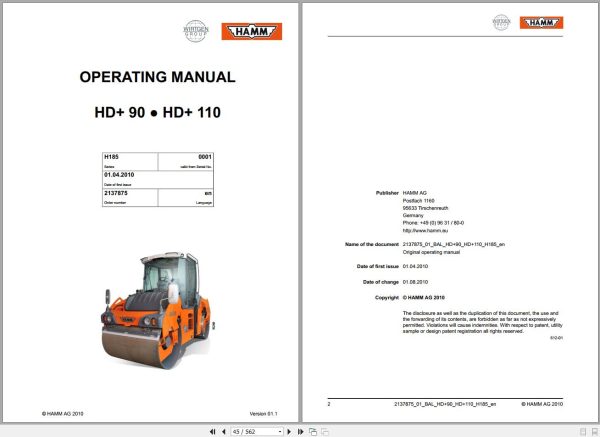Click the 'H185' series table cell
600x437 pixels.
[130, 161]
